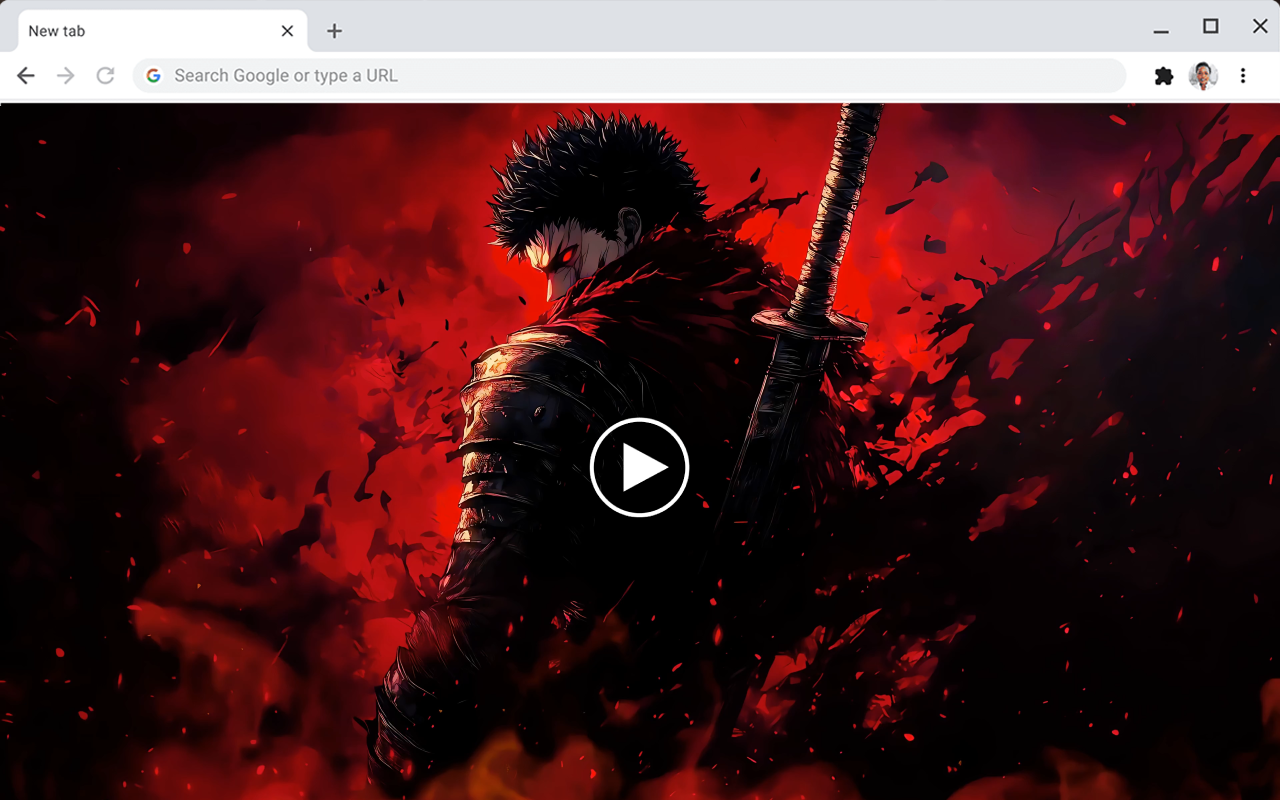Close the 'New tab' tab
1280x800 pixels.
pos(287,31)
